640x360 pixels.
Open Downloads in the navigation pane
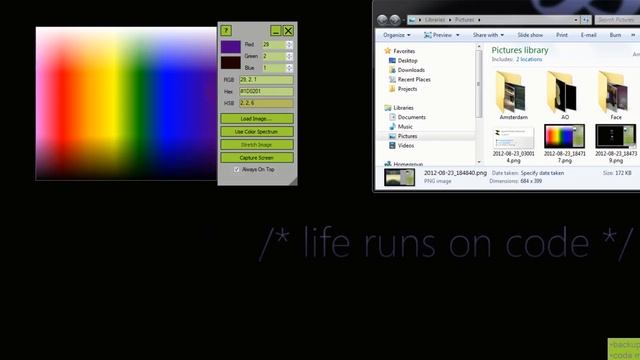point(407,70)
